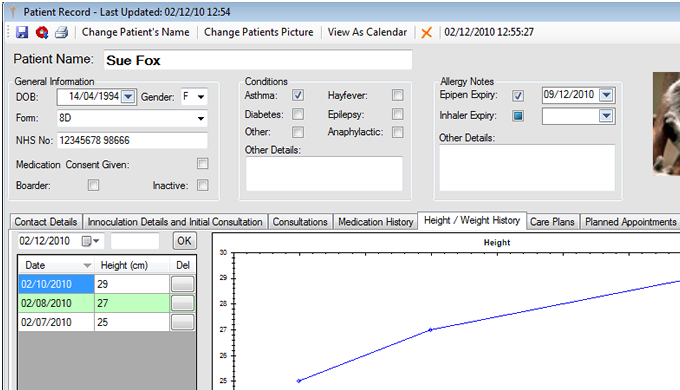Click the patient photo thumbnail
This screenshot has width=680, height=390.
coord(667,124)
